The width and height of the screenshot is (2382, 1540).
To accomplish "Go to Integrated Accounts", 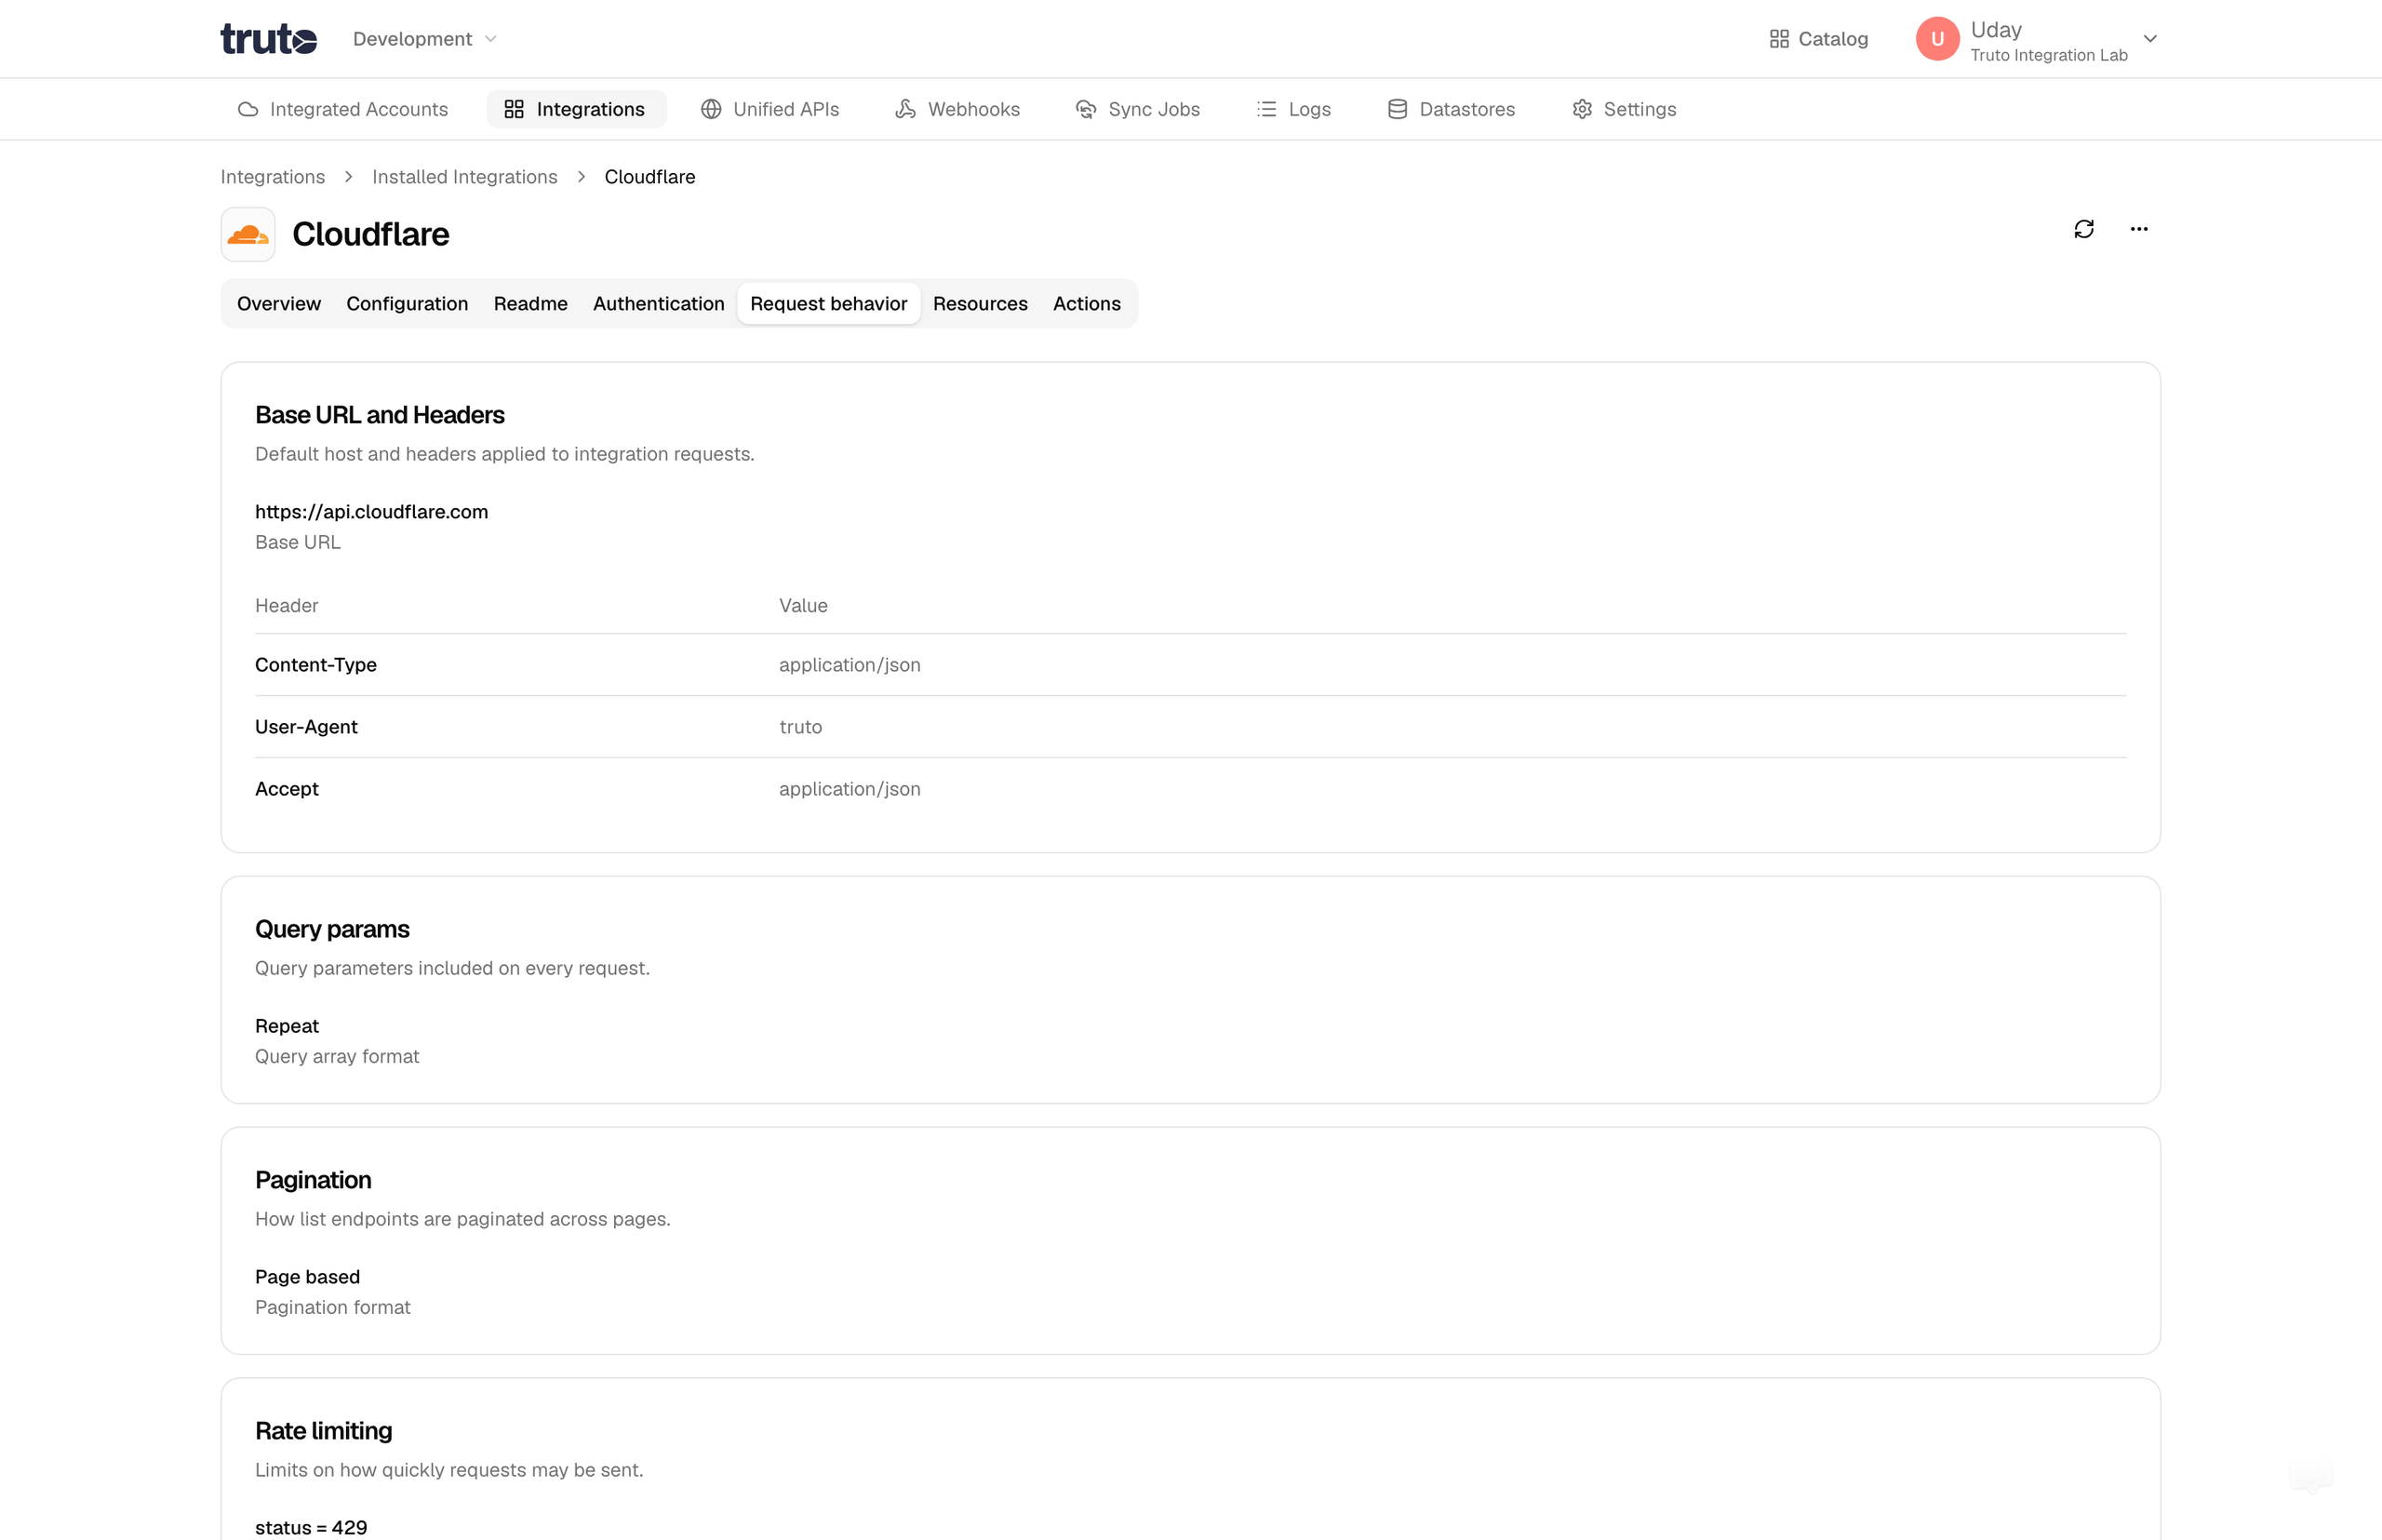I will [343, 109].
